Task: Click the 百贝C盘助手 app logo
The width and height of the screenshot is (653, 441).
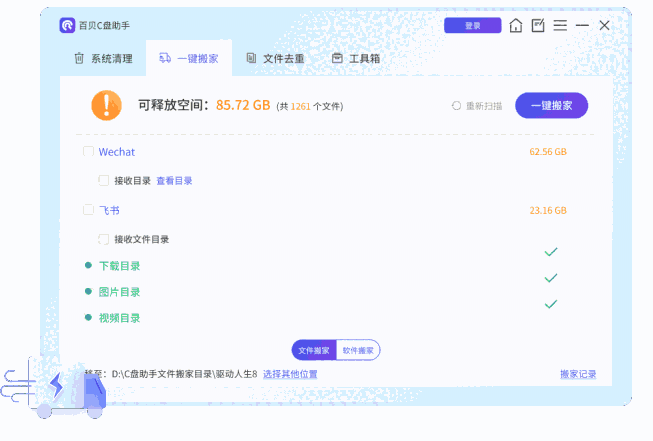Action: (x=67, y=25)
